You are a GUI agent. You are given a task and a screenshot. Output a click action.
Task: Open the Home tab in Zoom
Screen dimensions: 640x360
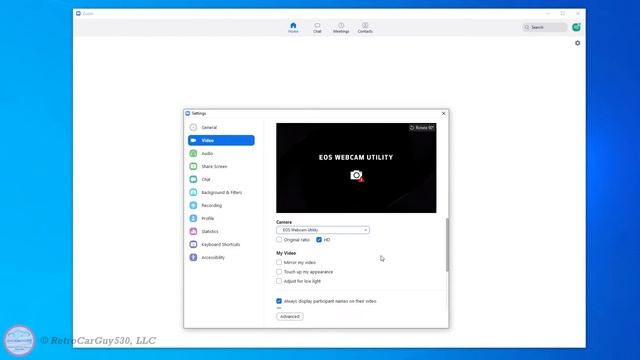click(x=293, y=28)
